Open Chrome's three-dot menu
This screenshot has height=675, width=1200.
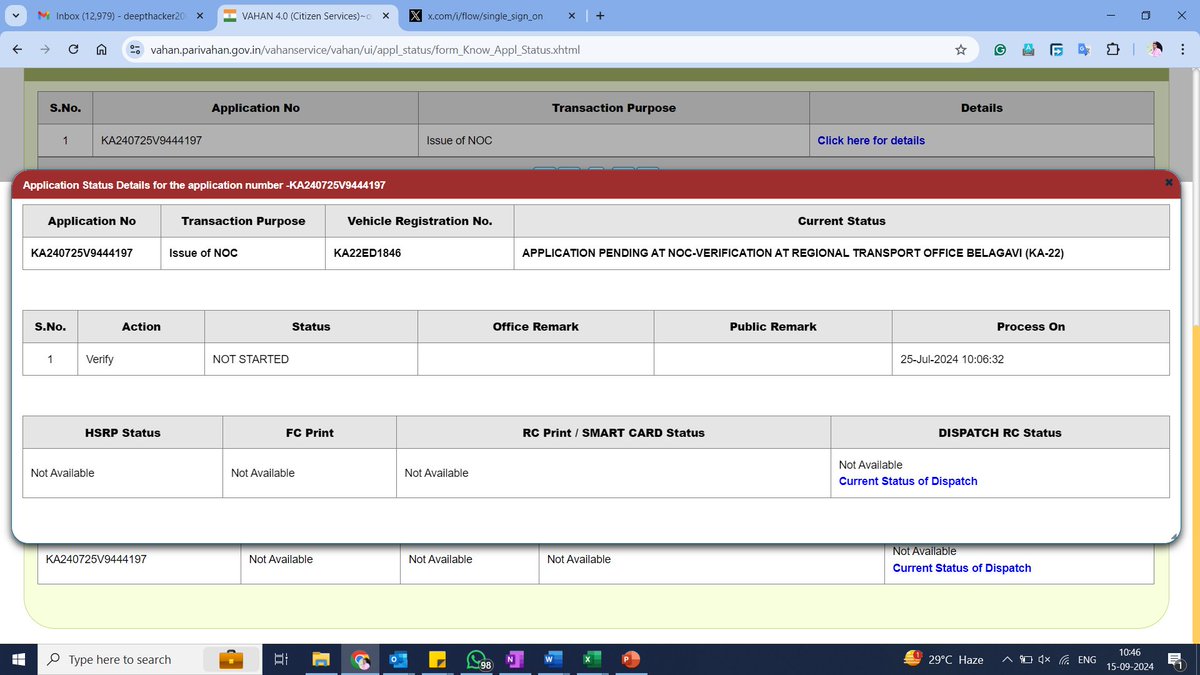[1182, 49]
